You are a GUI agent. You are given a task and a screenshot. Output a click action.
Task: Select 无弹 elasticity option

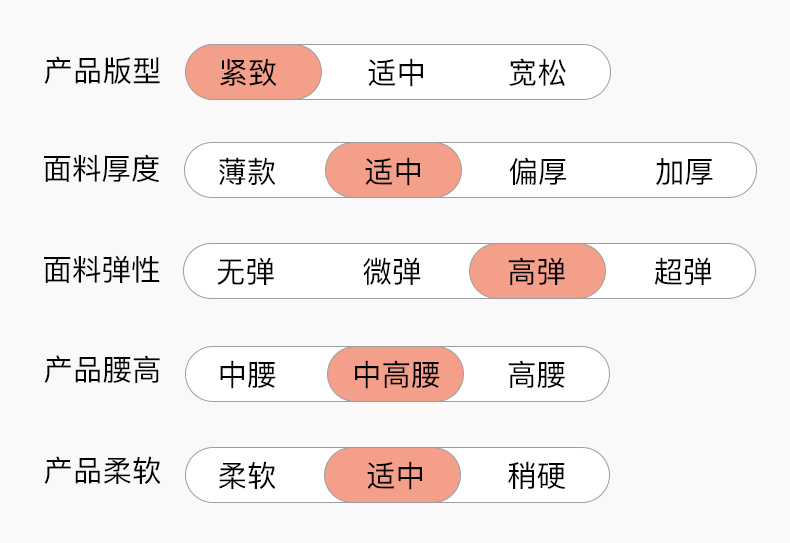(x=246, y=271)
